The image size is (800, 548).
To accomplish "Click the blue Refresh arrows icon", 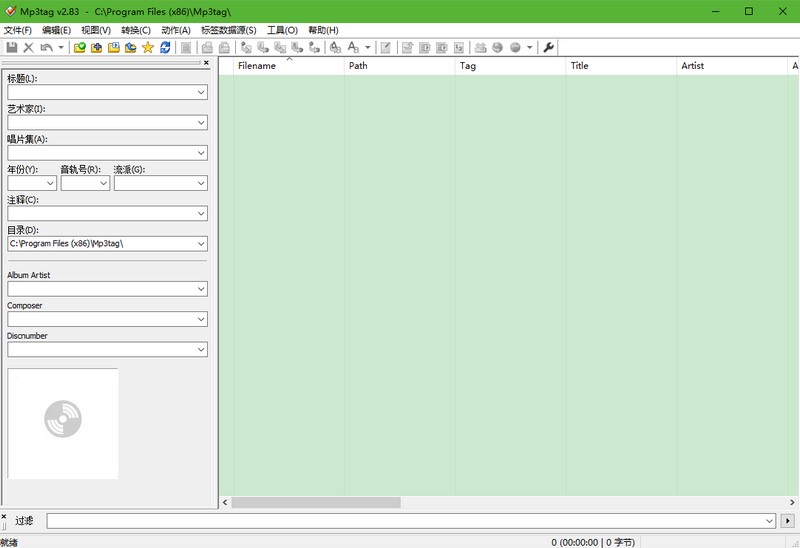I will (165, 47).
